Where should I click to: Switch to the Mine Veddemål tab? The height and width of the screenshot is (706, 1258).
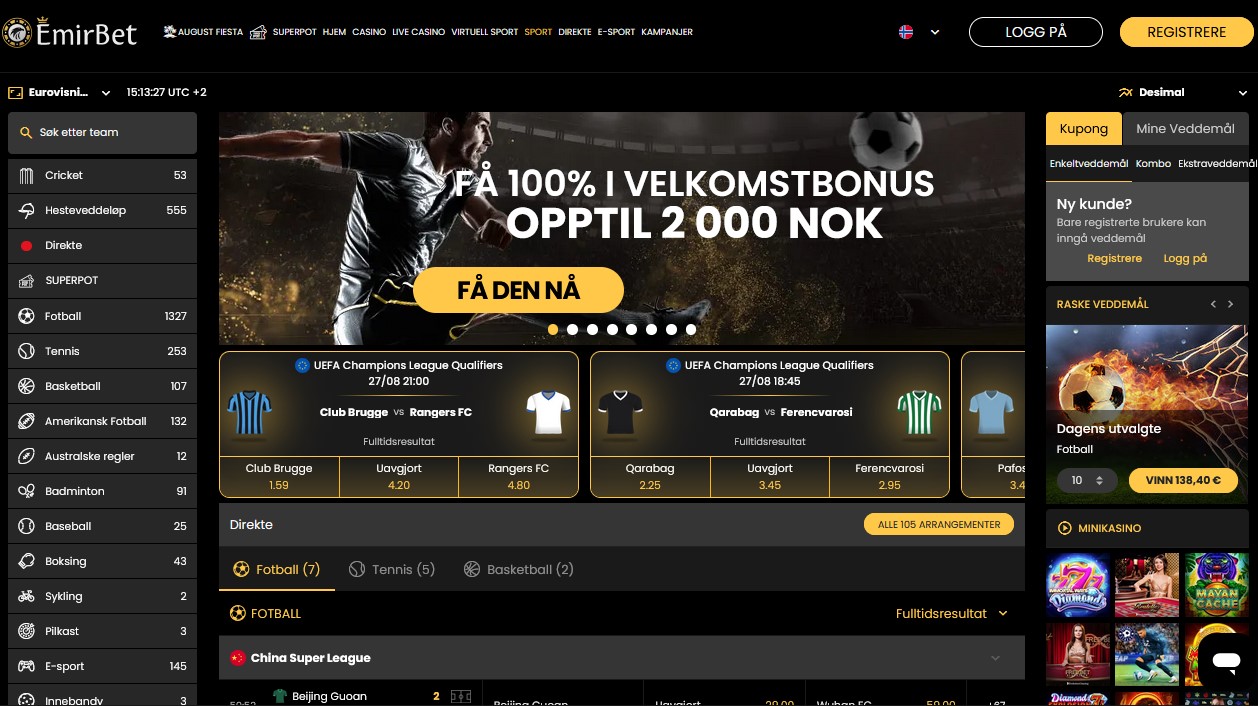(1185, 128)
